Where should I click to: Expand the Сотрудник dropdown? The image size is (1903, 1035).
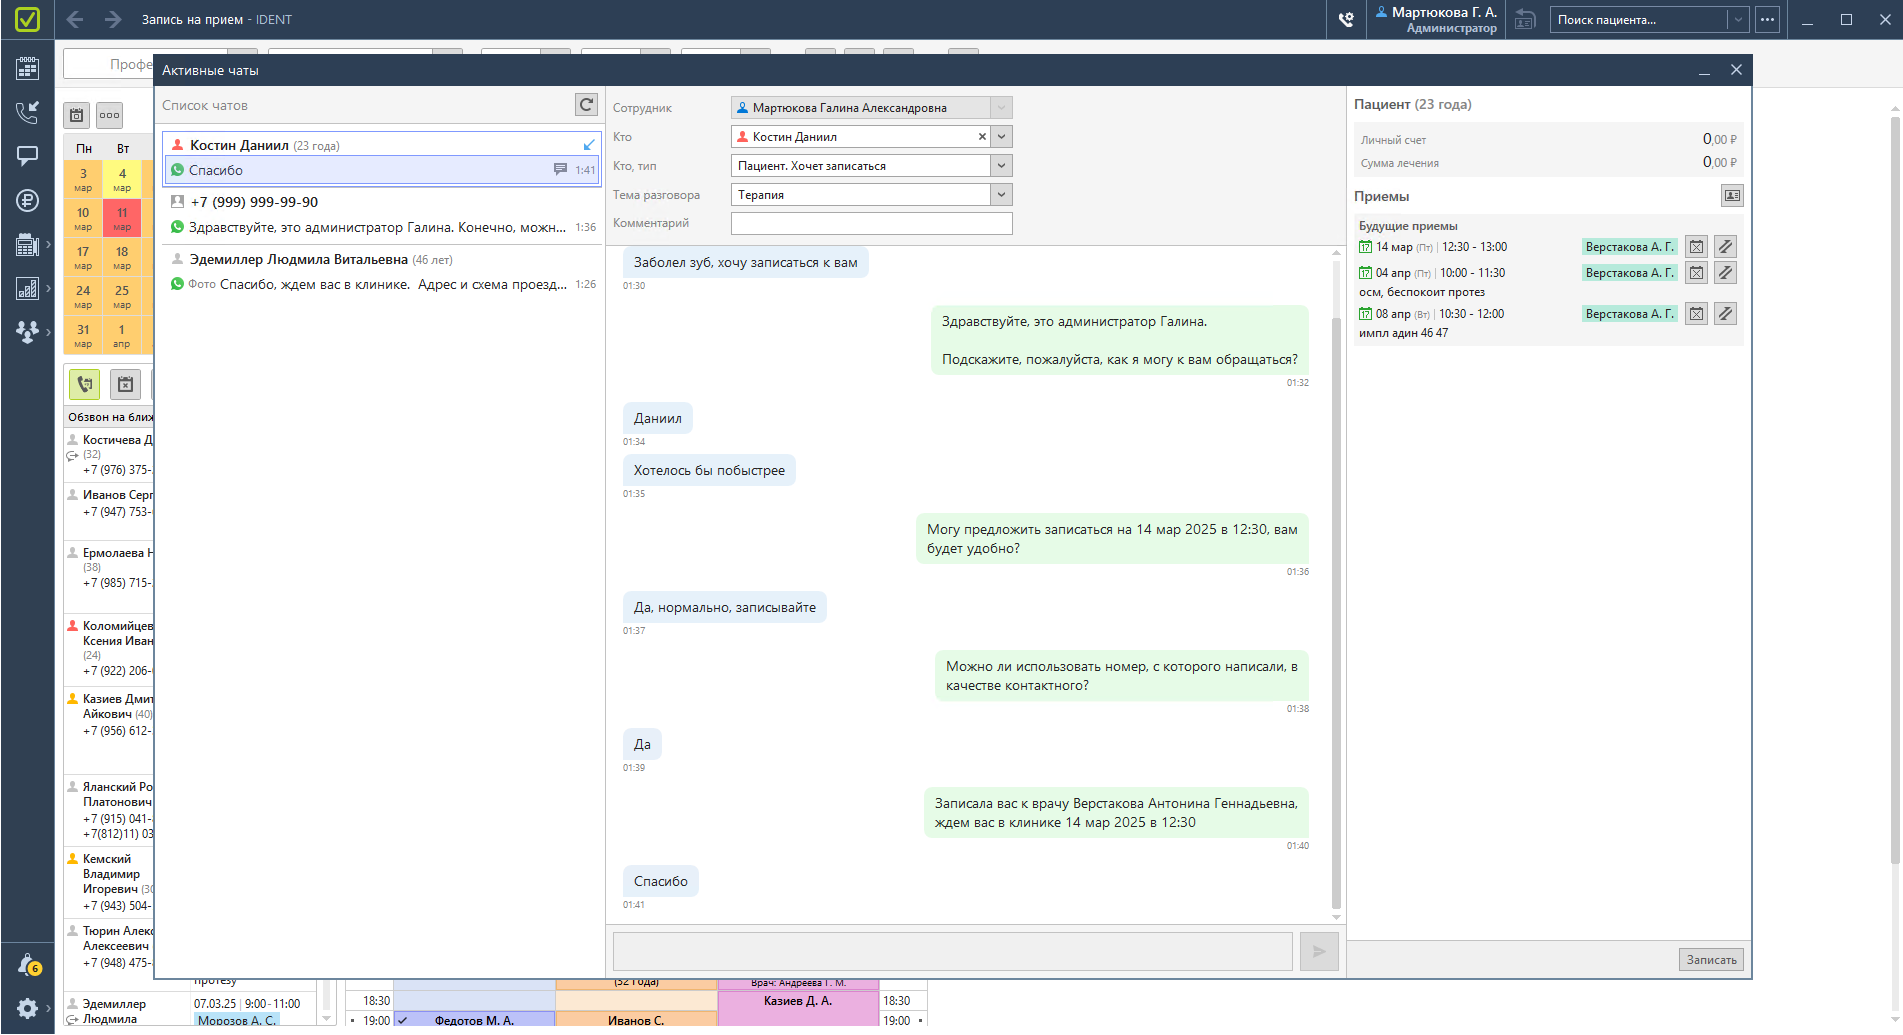click(1001, 108)
